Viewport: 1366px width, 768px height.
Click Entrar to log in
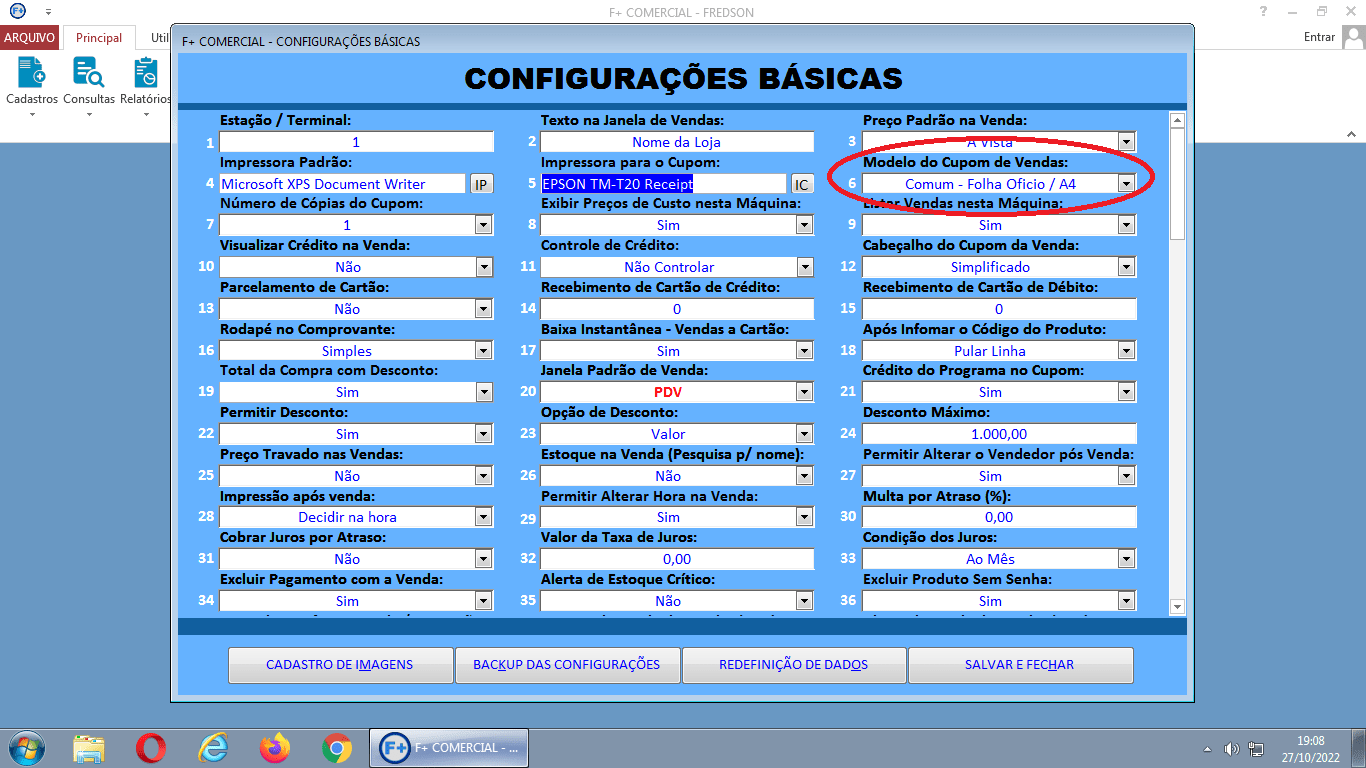coord(1319,37)
